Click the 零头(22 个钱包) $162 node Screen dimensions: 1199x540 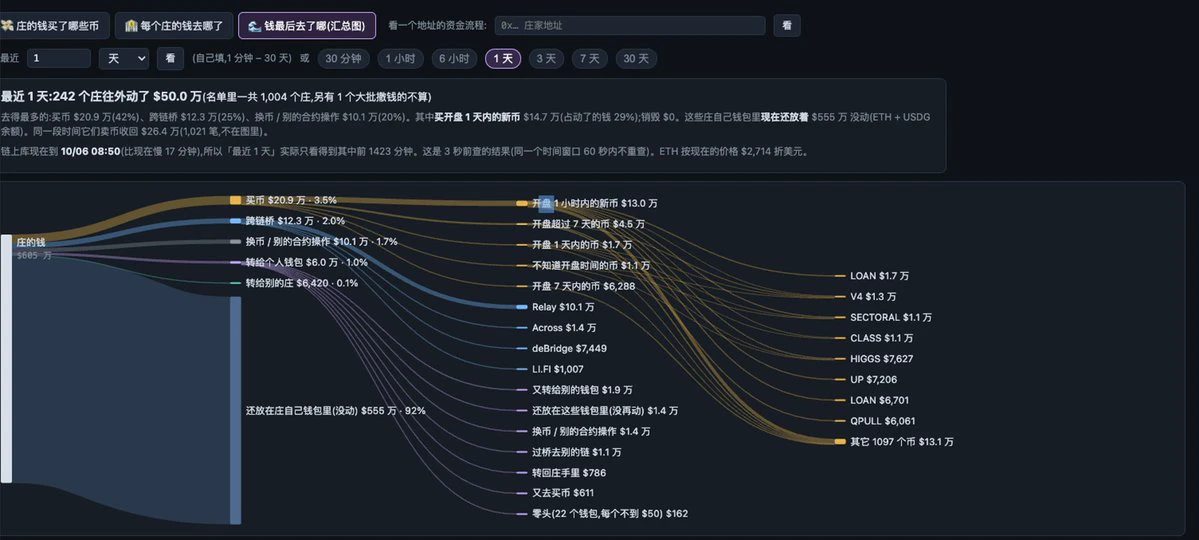pyautogui.click(x=609, y=514)
